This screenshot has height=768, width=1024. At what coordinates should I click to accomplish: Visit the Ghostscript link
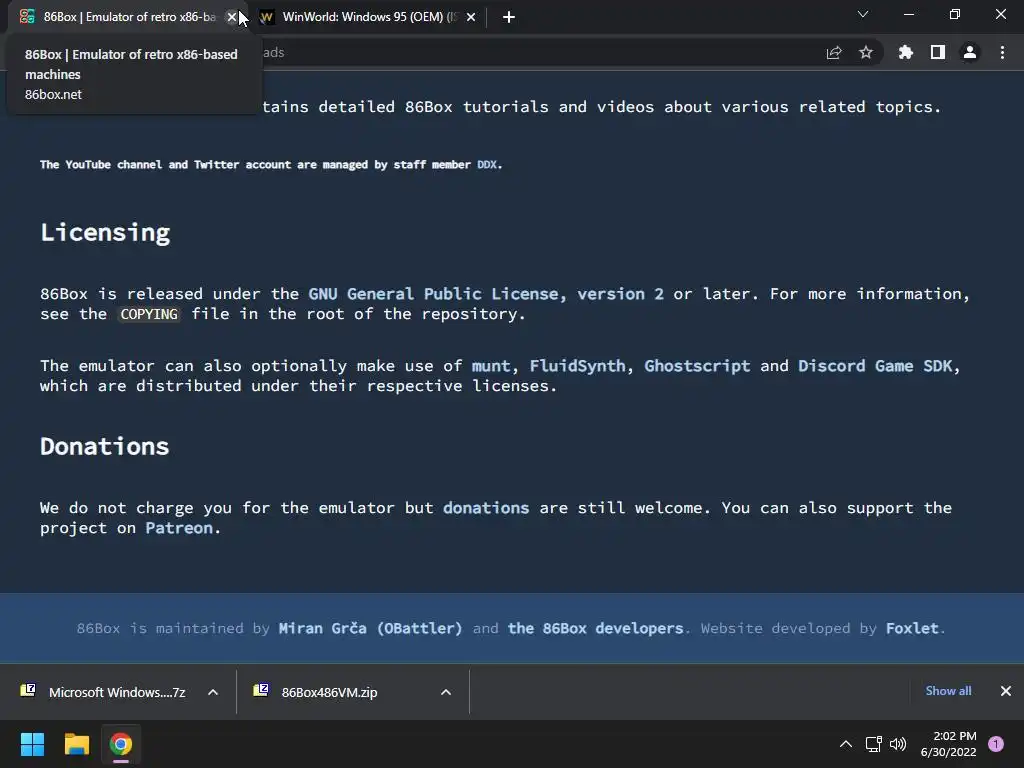pos(697,366)
